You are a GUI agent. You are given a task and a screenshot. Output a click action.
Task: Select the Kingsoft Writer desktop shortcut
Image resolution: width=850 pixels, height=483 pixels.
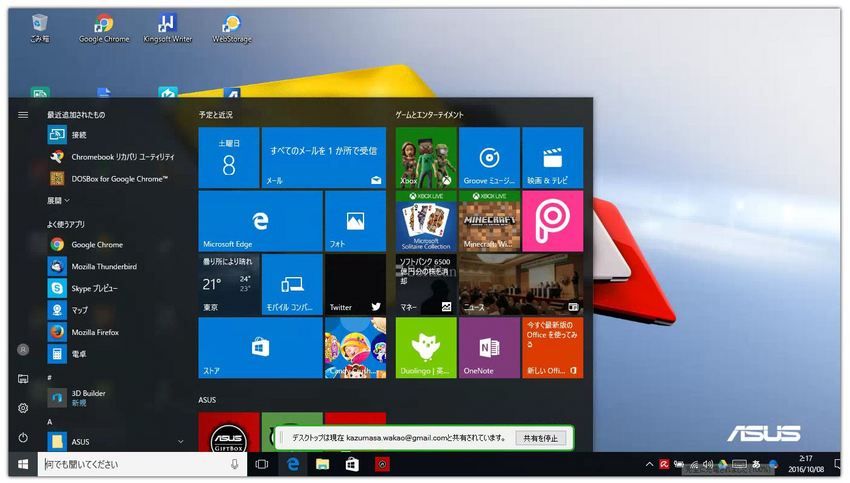click(x=168, y=28)
